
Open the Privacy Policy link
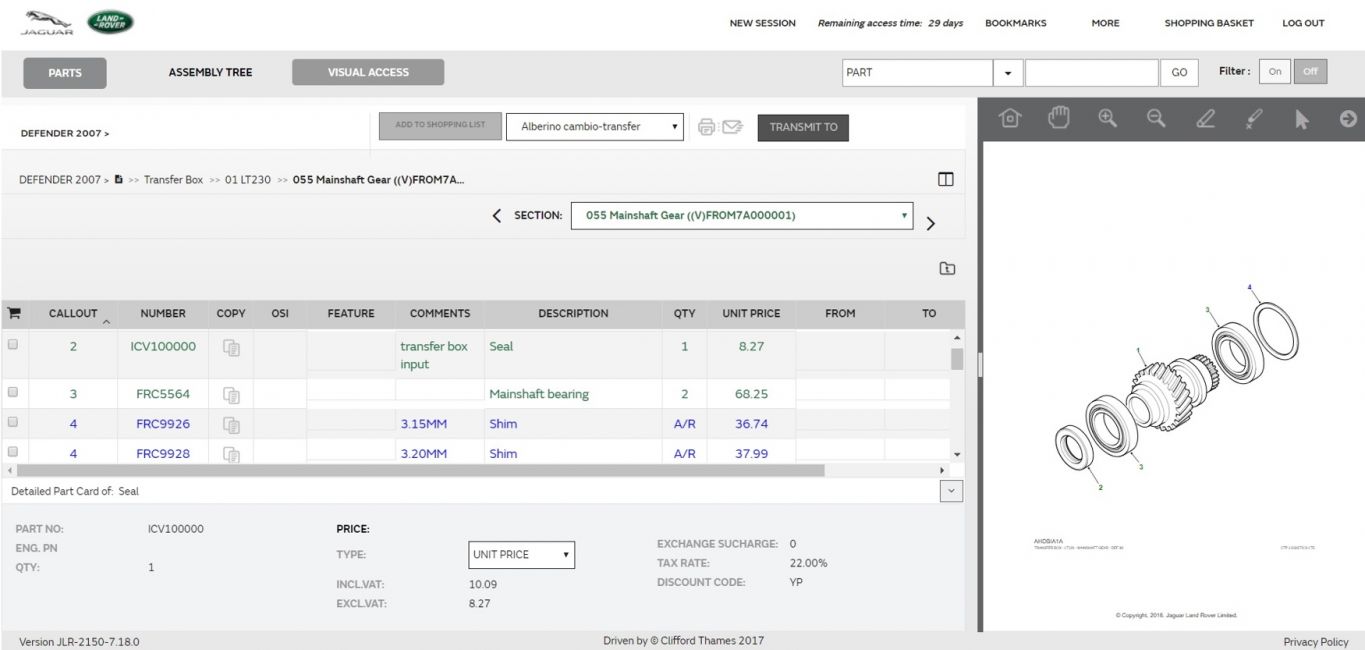point(1316,642)
